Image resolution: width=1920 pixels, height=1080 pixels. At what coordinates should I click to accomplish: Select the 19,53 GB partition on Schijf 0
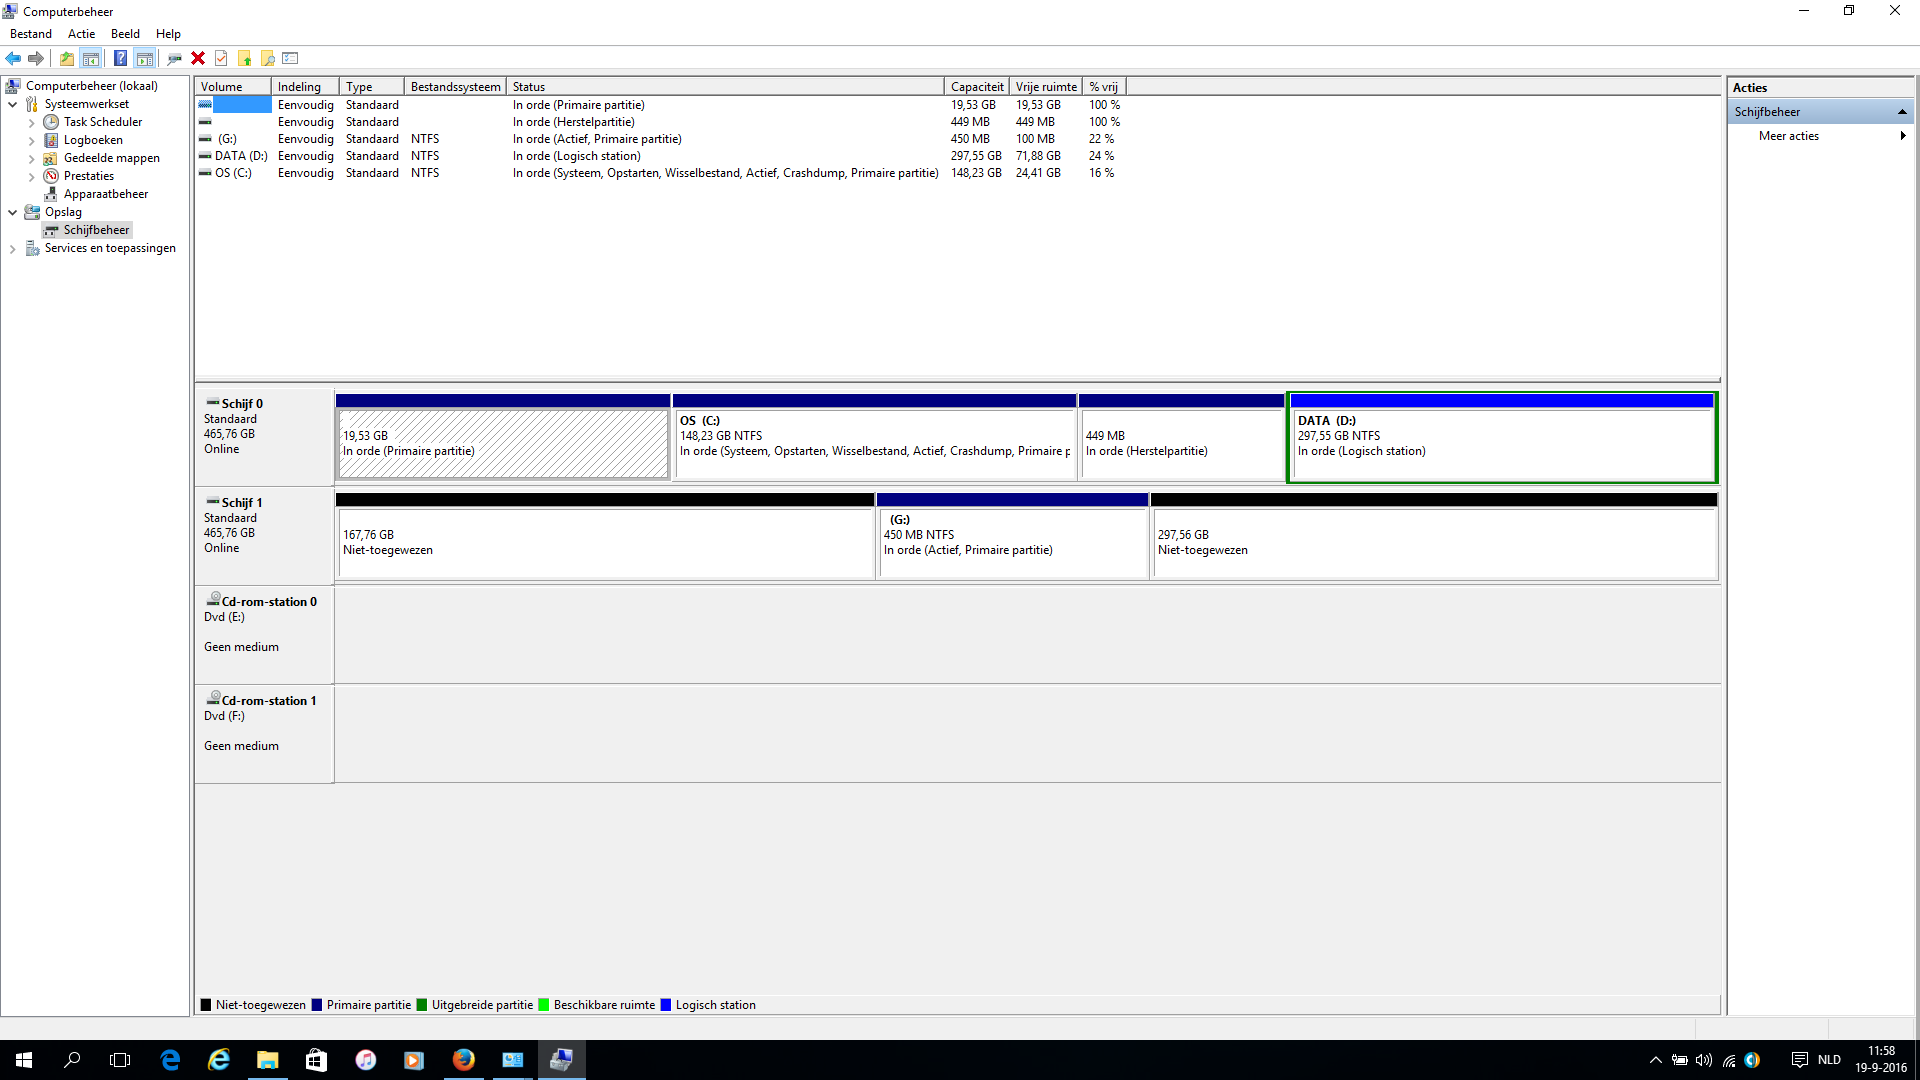tap(503, 437)
